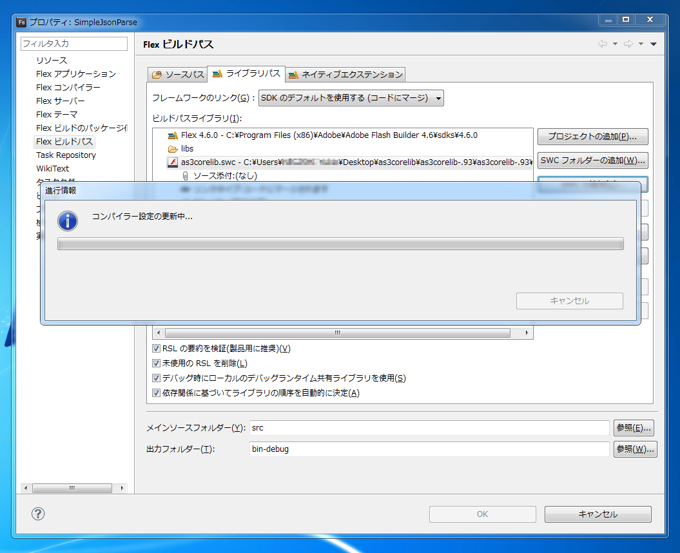Open the view menu triangle at top right
Viewport: 680px width, 553px height.
click(x=653, y=44)
